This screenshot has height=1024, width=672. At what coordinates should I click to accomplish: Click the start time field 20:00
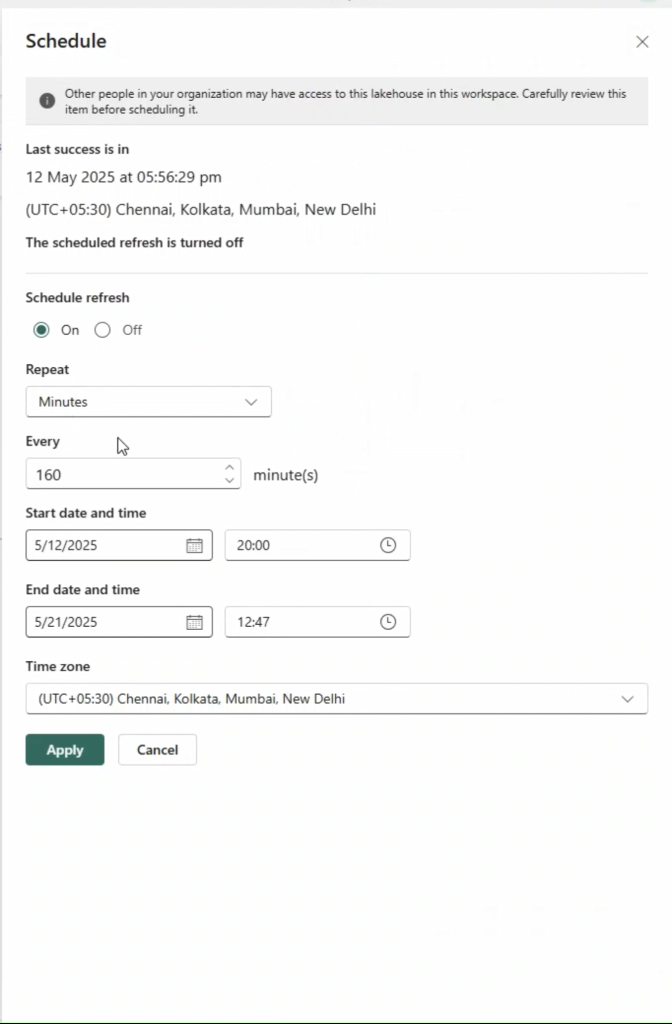pos(317,545)
